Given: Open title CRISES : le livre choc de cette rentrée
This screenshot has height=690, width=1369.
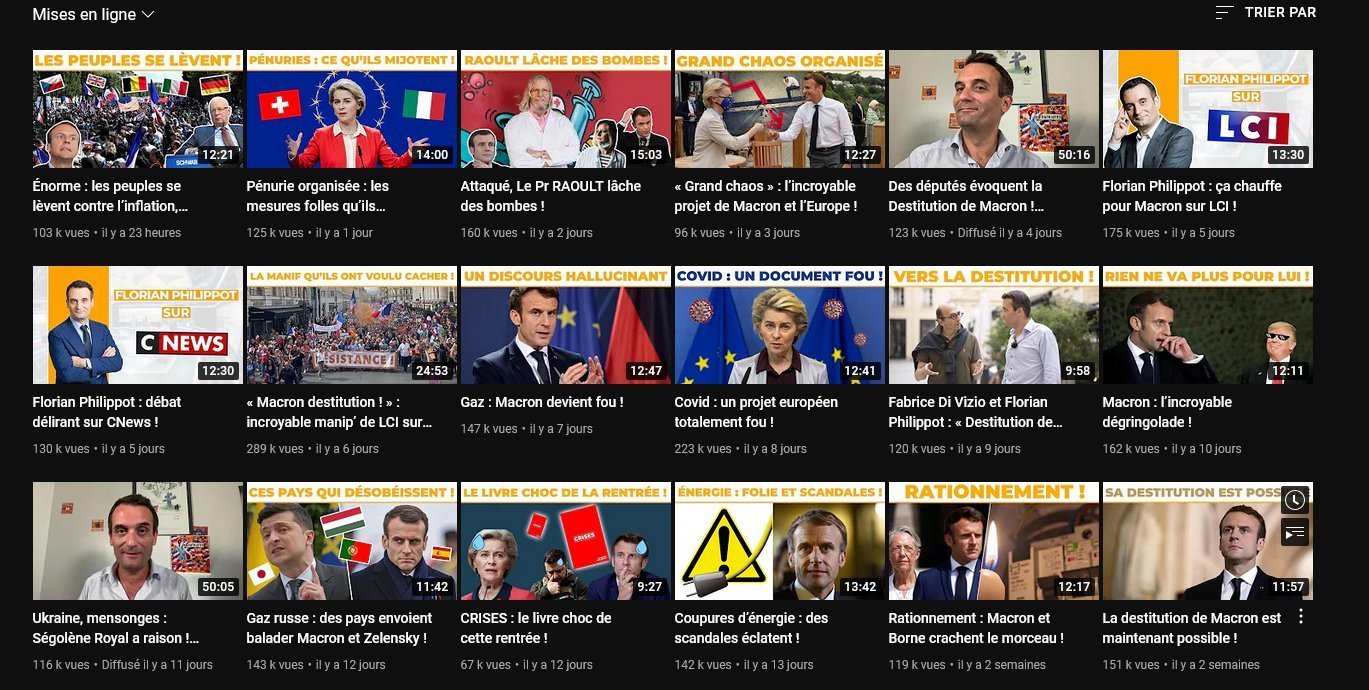Looking at the screenshot, I should (x=536, y=628).
